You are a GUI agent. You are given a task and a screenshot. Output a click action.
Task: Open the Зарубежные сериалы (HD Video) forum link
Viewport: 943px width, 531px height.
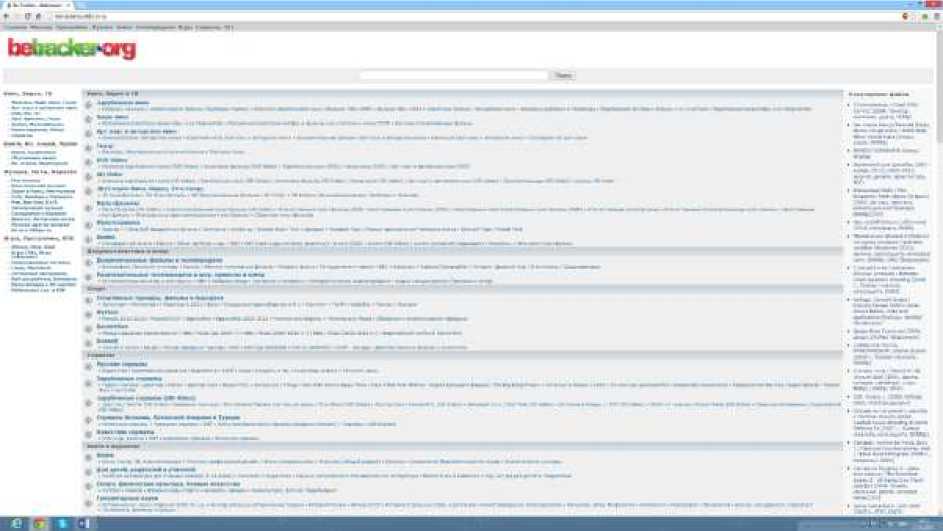146,398
